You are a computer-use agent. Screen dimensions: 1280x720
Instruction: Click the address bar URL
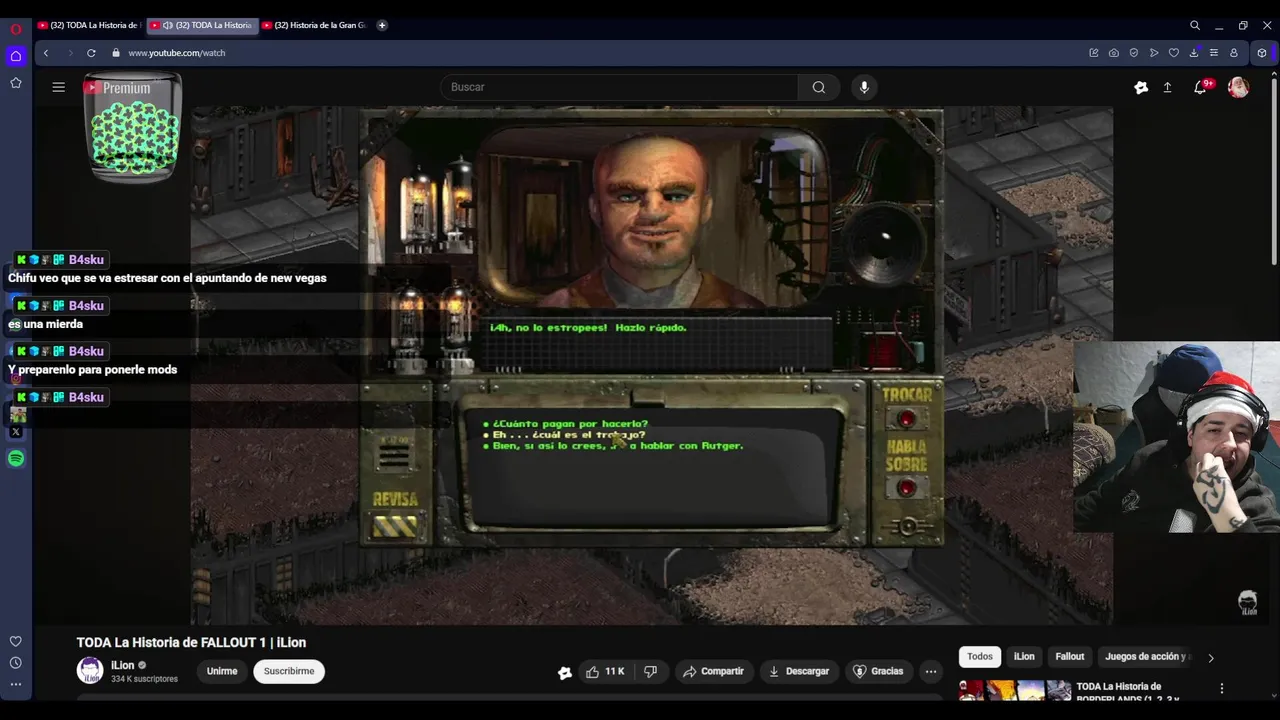[x=177, y=53]
